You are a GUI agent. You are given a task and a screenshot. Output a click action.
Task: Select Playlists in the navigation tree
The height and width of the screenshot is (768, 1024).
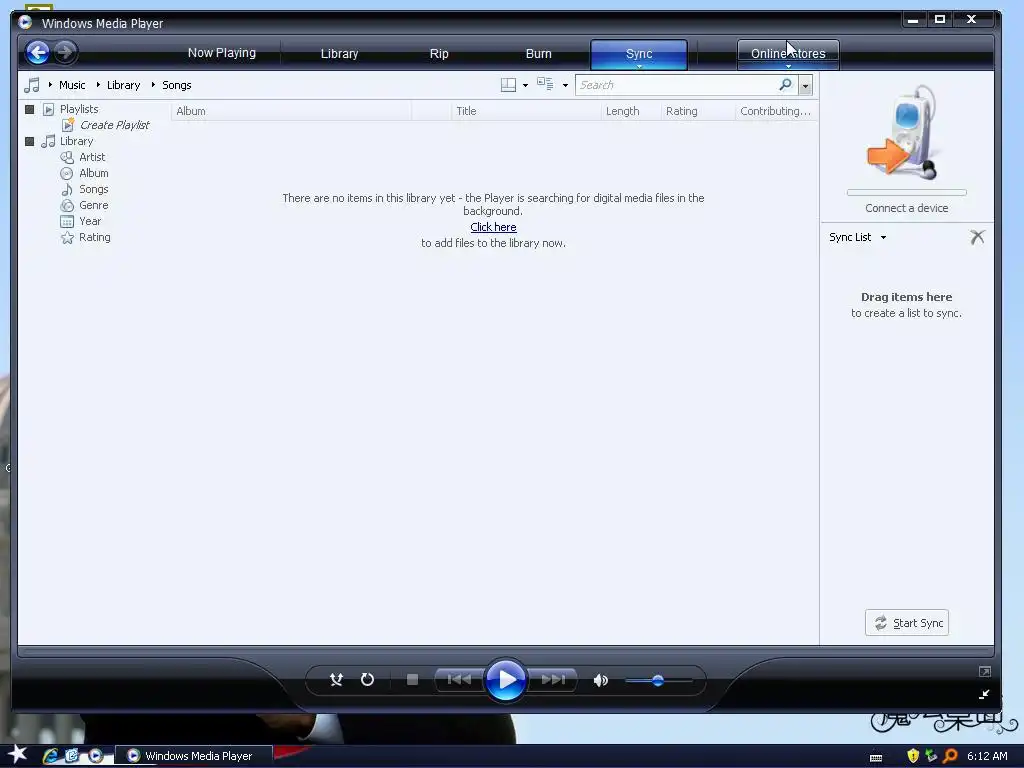(x=79, y=109)
